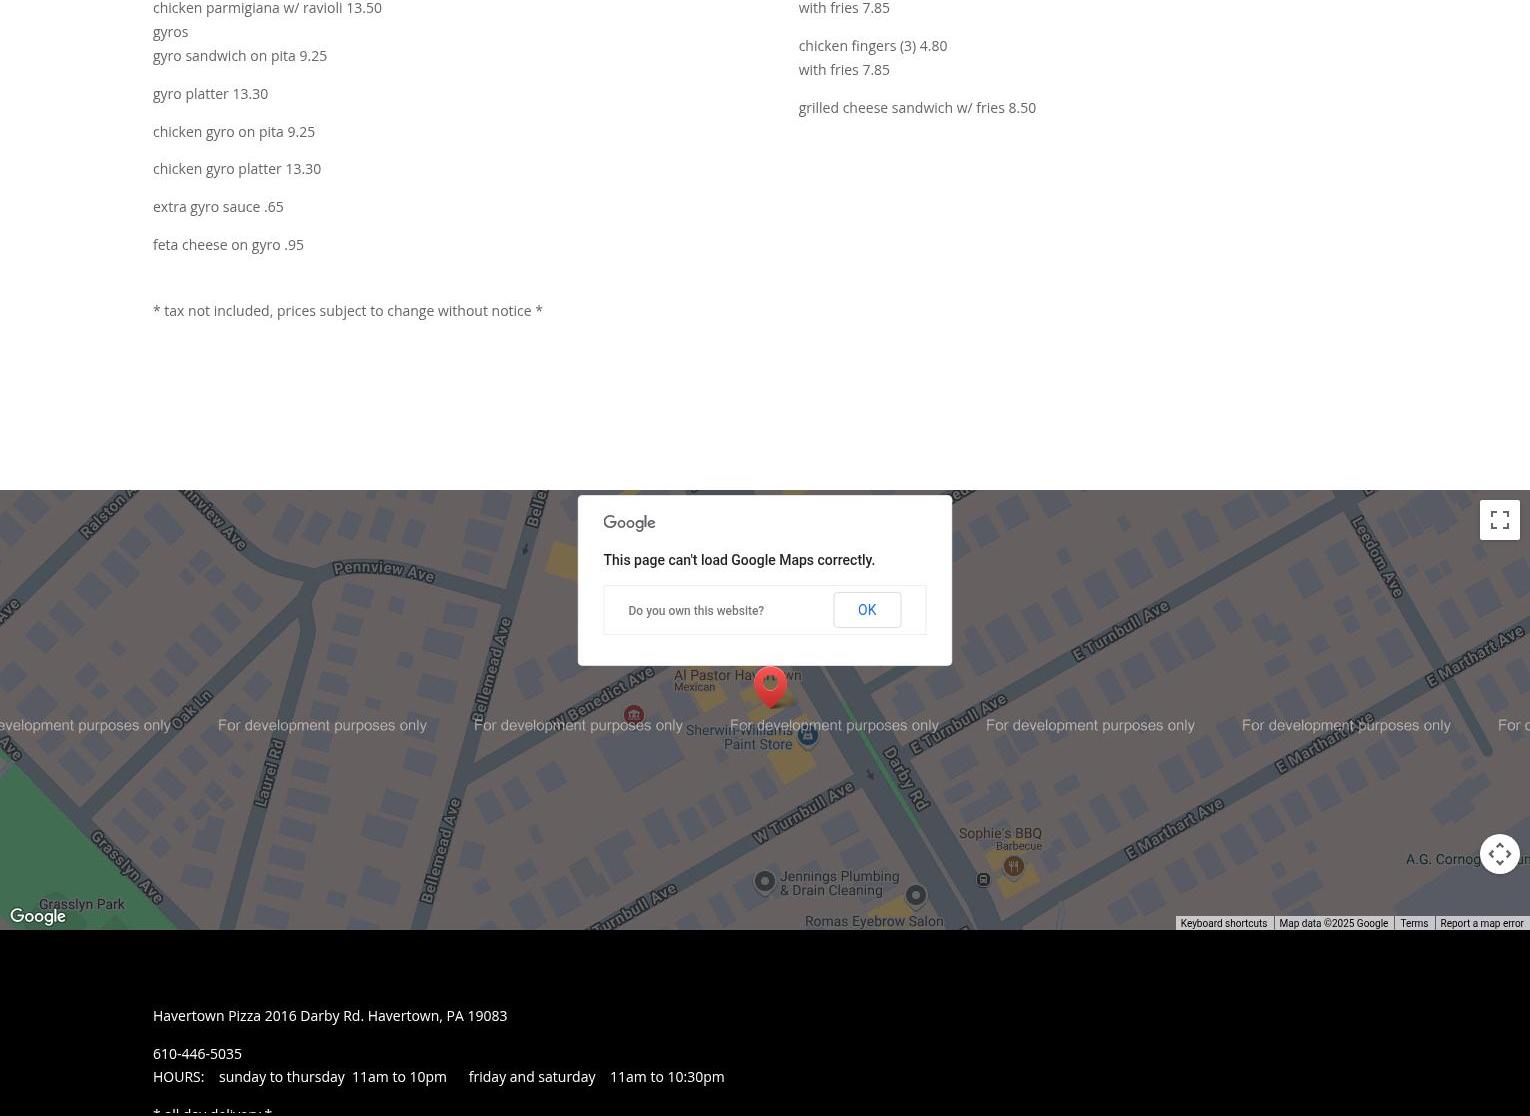This screenshot has height=1116, width=1530.
Task: Click the "Do you own this website?" link
Action: click(696, 611)
